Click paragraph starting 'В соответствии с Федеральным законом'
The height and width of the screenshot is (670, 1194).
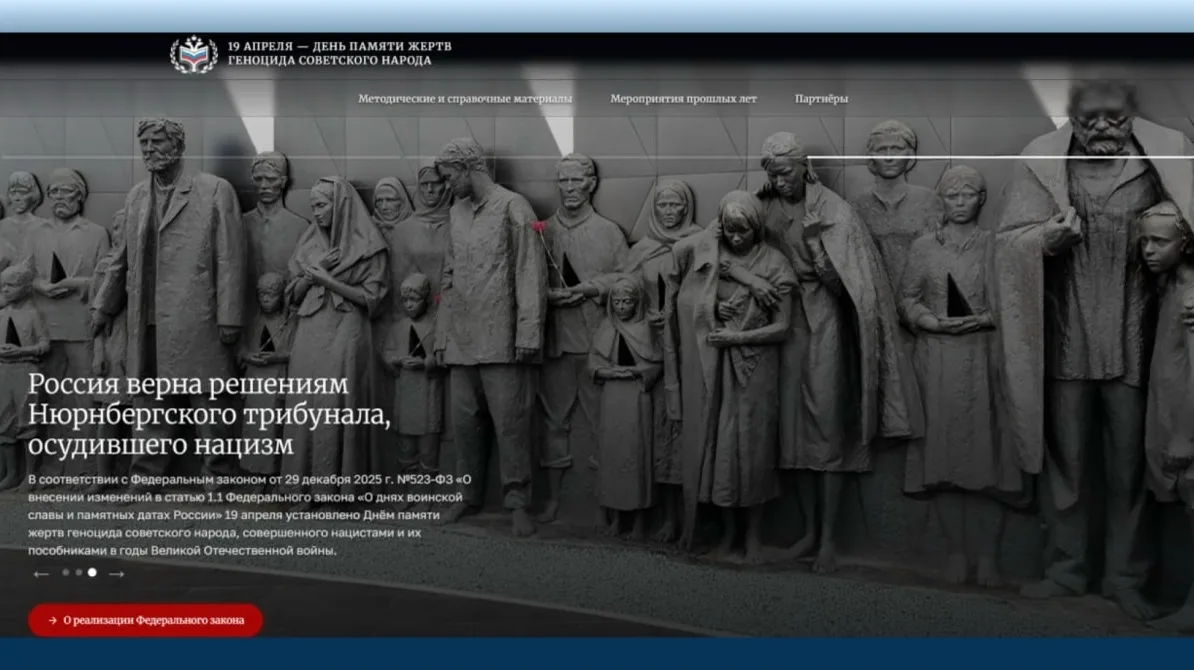click(250, 515)
